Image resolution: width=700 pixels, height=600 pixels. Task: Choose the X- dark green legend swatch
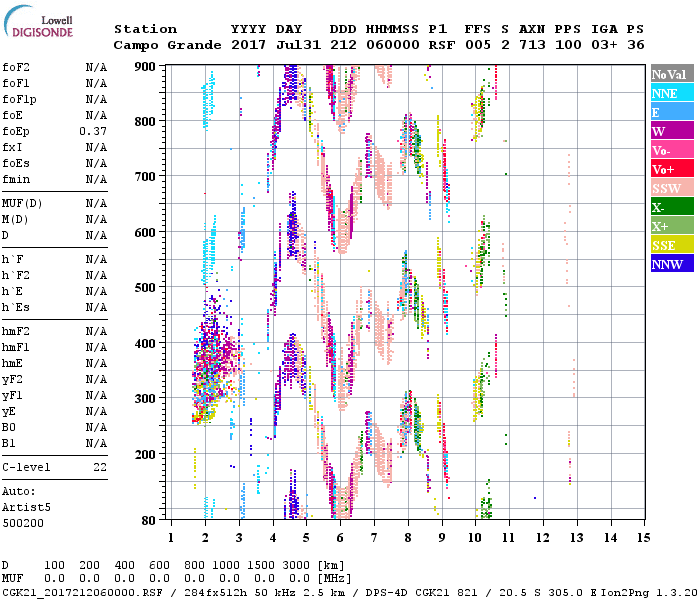(671, 207)
